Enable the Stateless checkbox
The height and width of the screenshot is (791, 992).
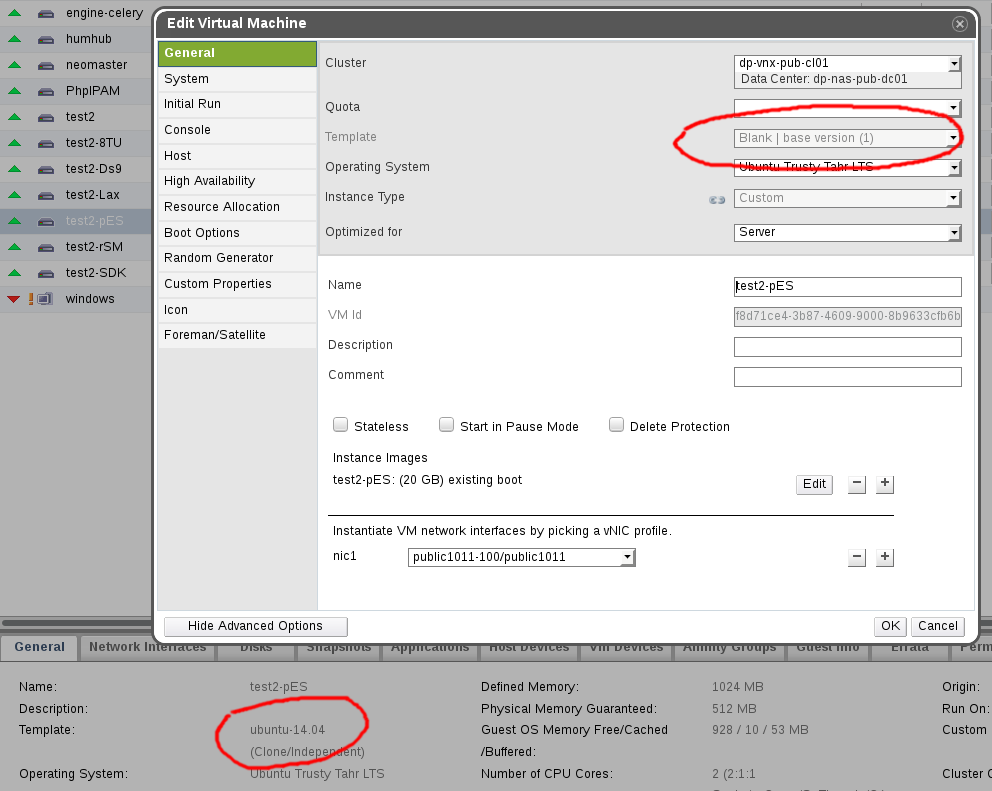341,425
